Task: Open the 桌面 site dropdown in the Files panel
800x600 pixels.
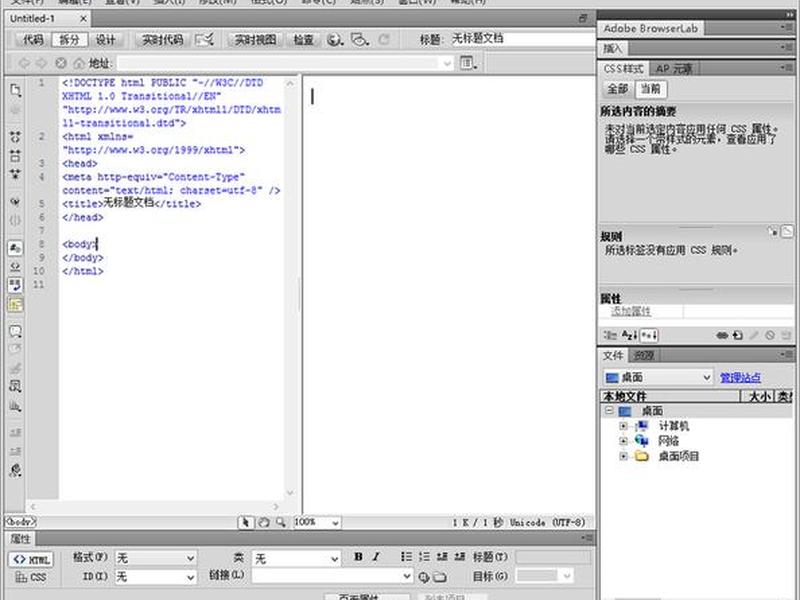Action: pyautogui.click(x=658, y=377)
